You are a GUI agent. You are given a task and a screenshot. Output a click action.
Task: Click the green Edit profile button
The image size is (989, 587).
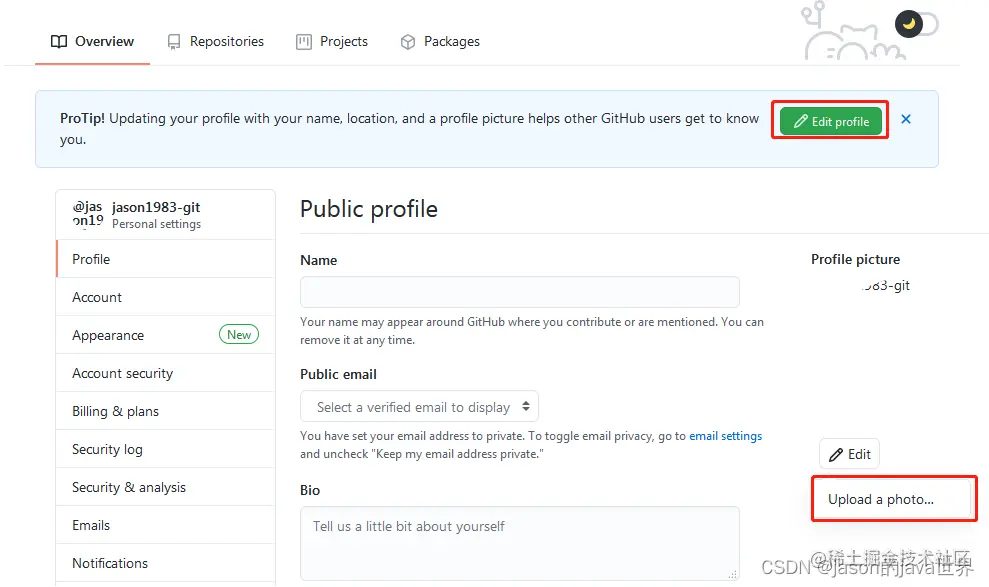(831, 122)
